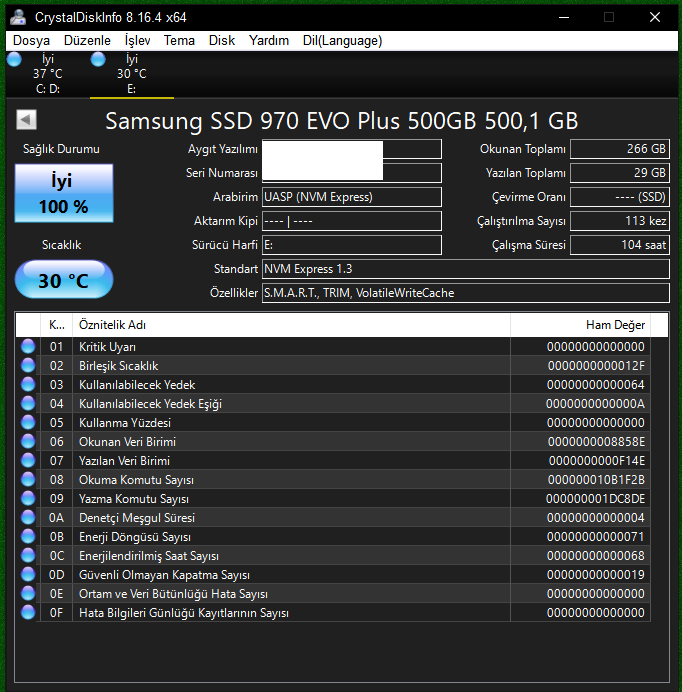This screenshot has width=682, height=692.
Task: Click the status orb for Denetçi Meşgul Süresi row
Action: click(x=28, y=517)
